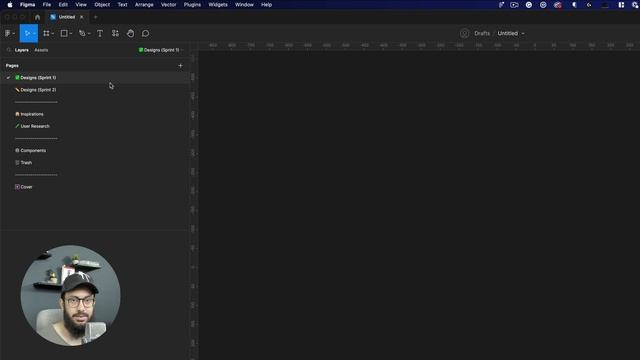This screenshot has height=360, width=640.
Task: Open the Figma main menu icon
Action: pos(8,33)
